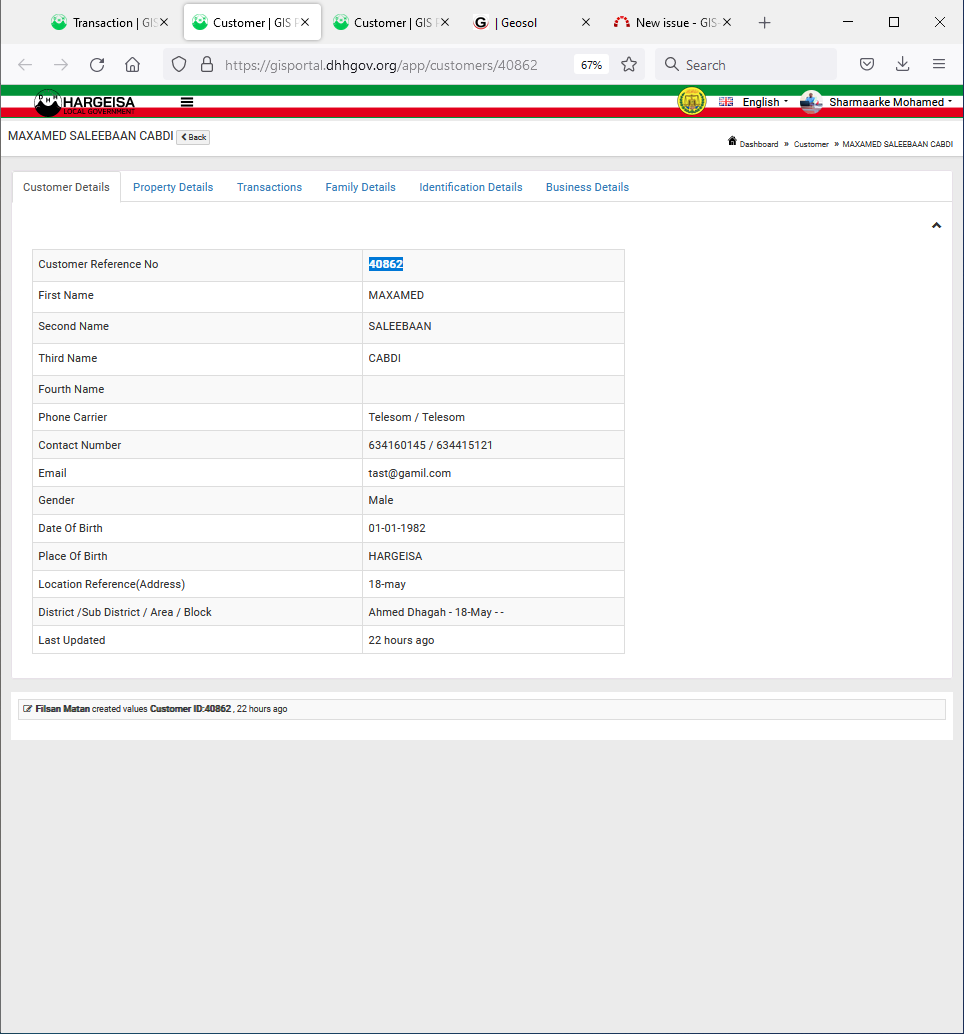The image size is (964, 1034).
Task: Click Telesom / Telesom carrier value
Action: click(x=416, y=417)
